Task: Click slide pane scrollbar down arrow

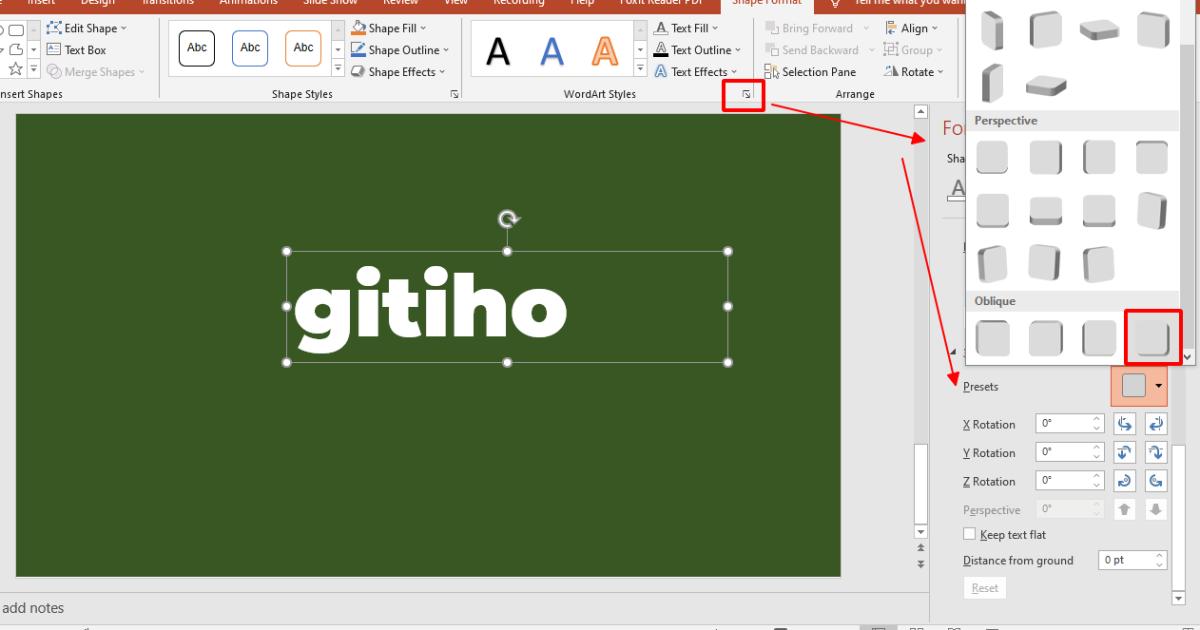Action: point(921,532)
